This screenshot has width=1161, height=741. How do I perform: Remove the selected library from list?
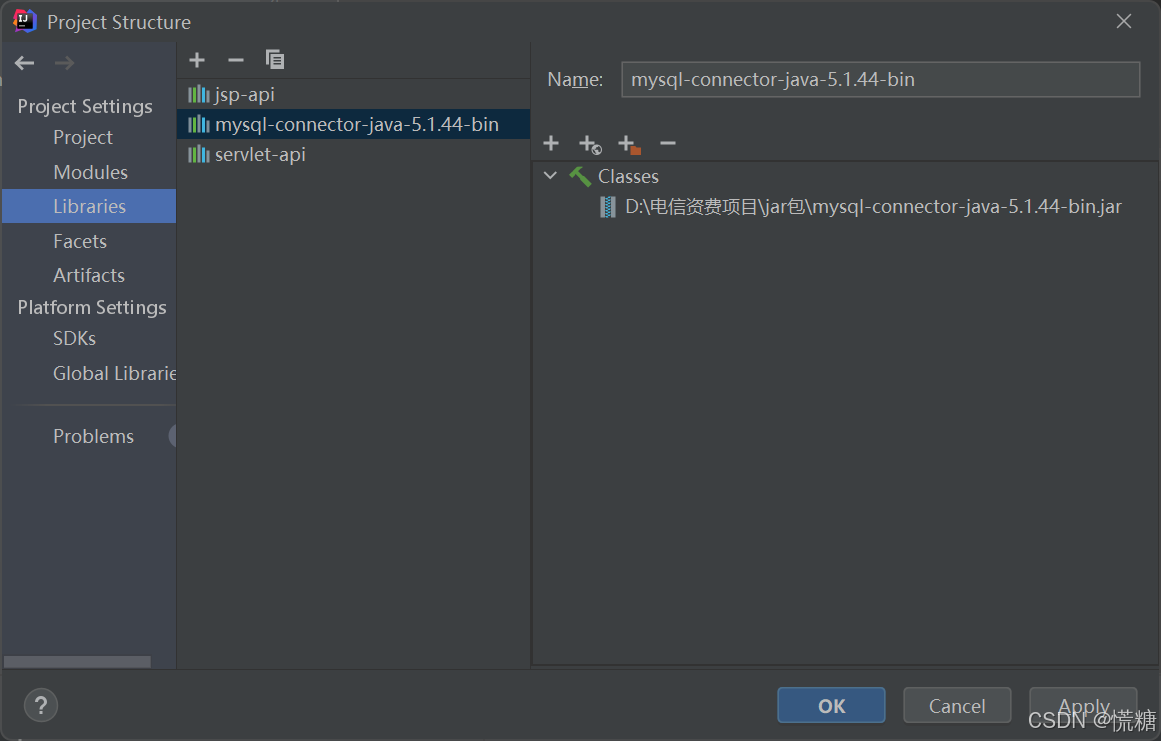[235, 60]
